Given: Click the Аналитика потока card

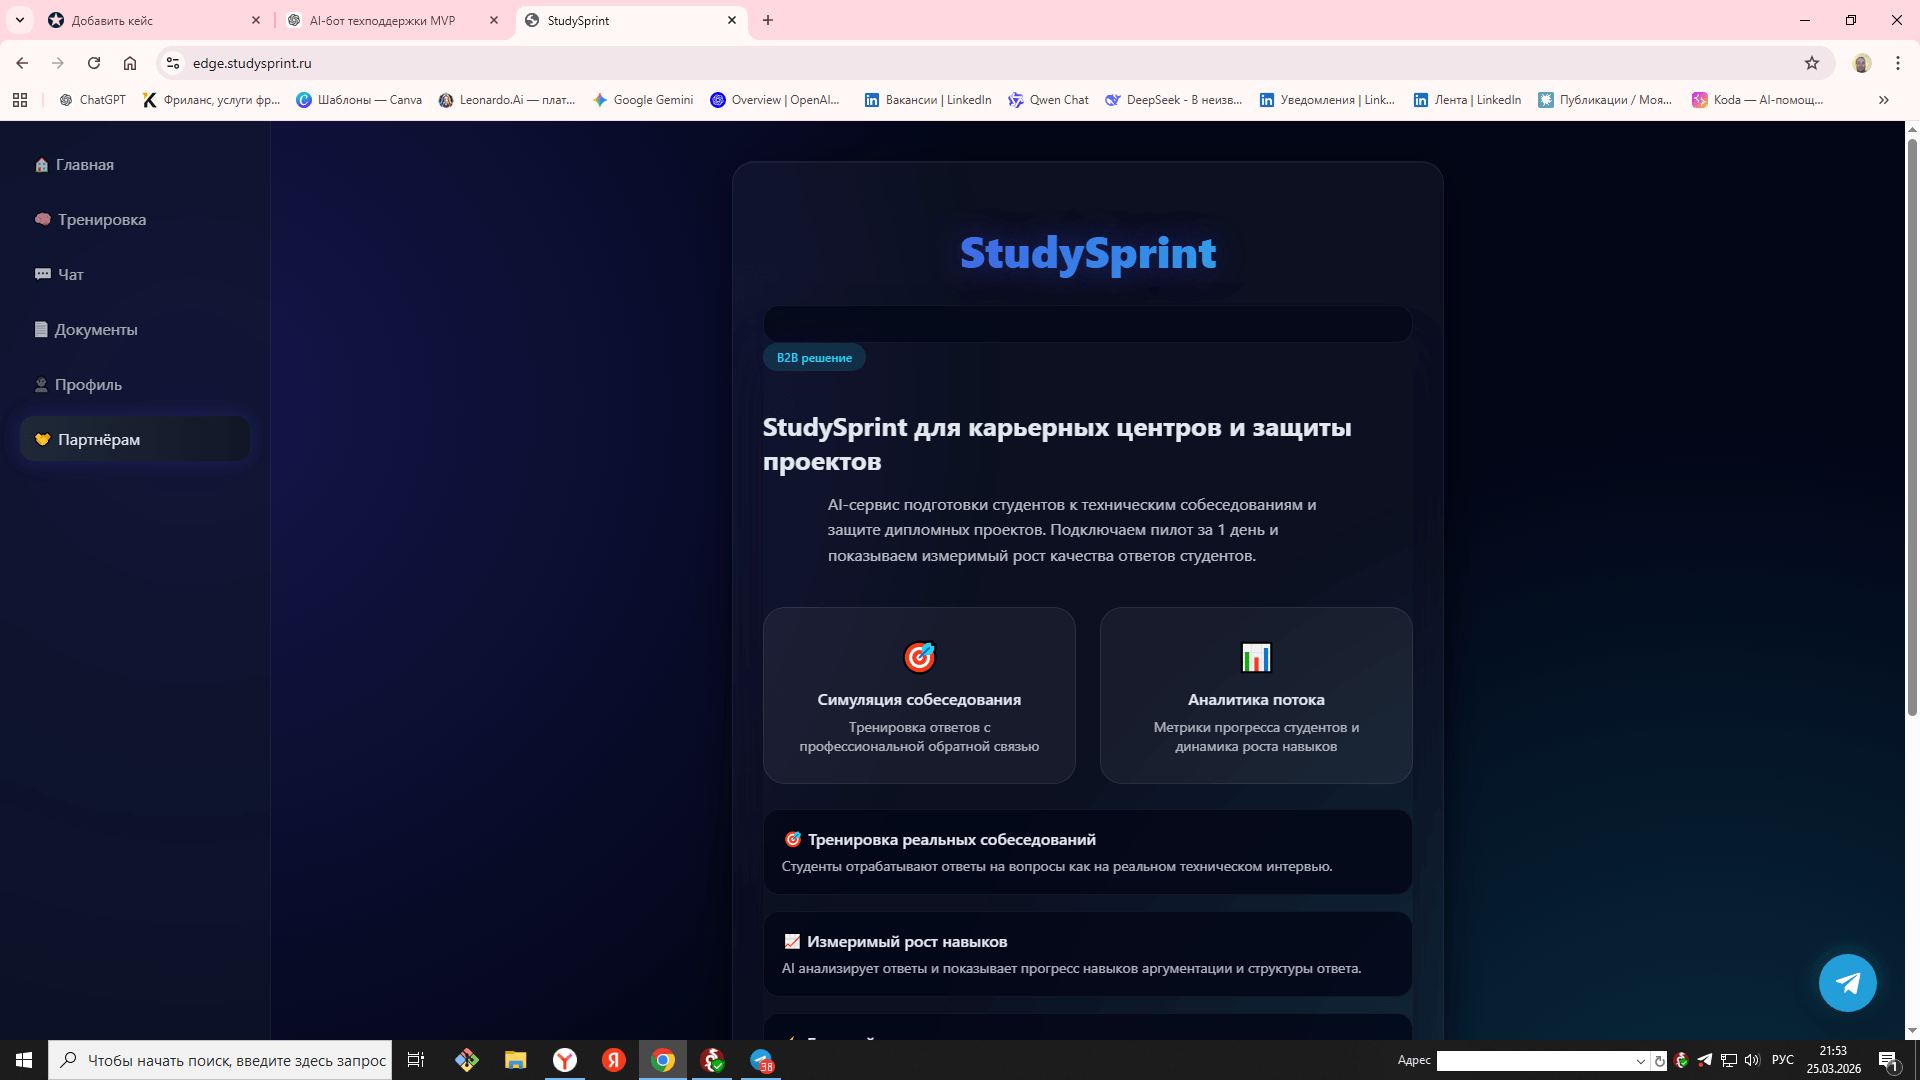Looking at the screenshot, I should 1256,696.
